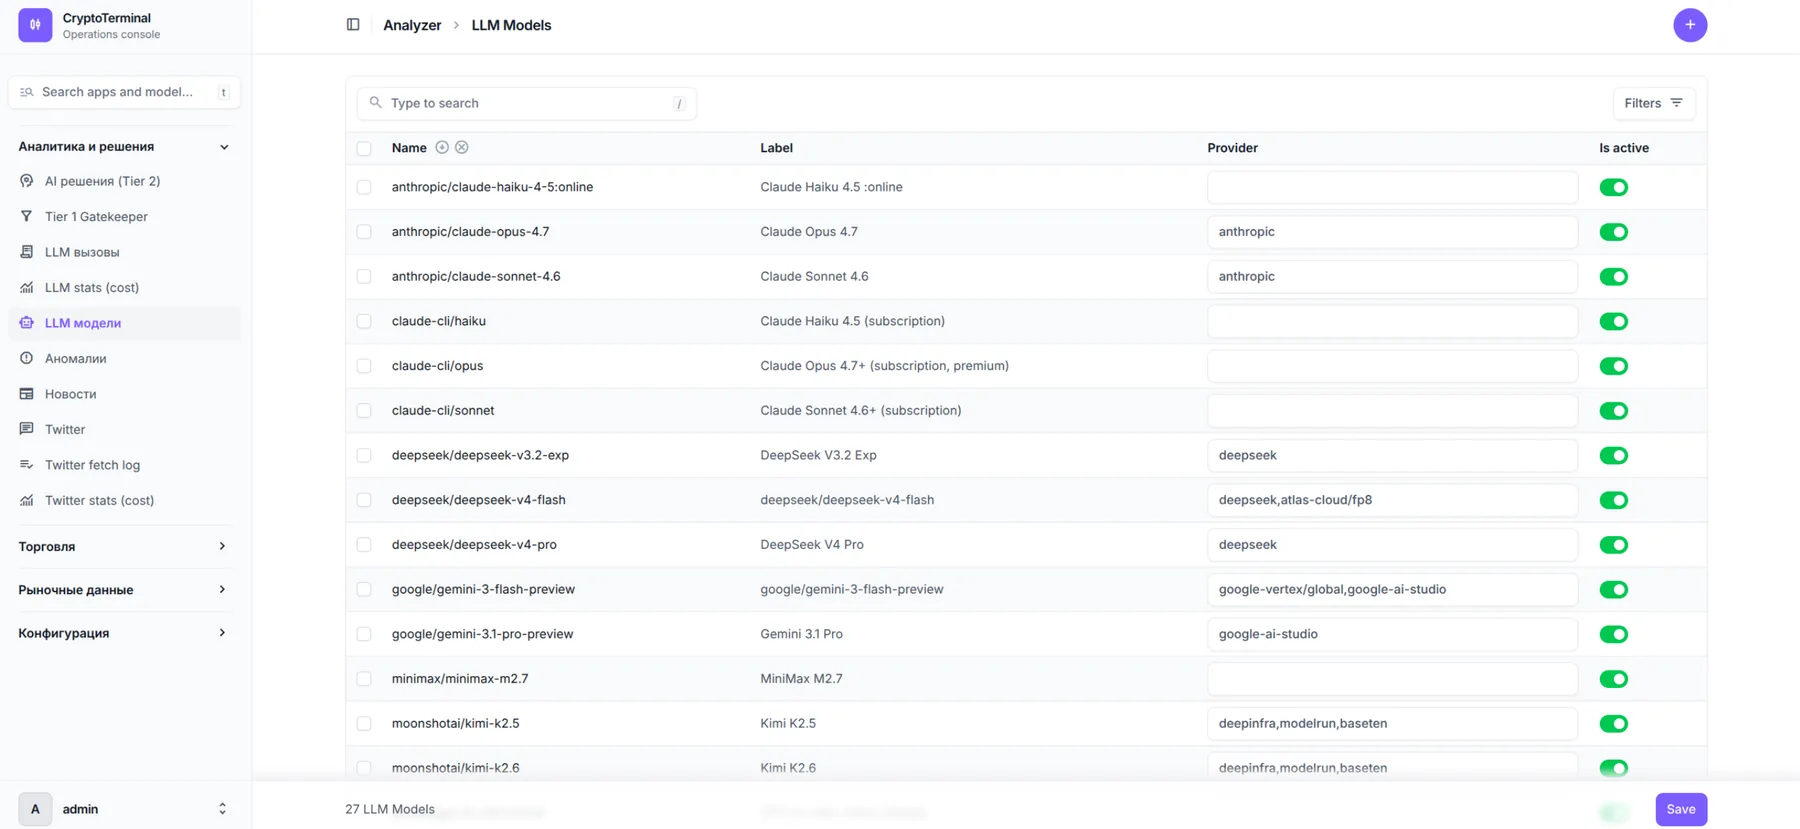Viewport: 1800px width, 829px height.
Task: Click the 27 LLM Models count text
Action: (x=390, y=809)
